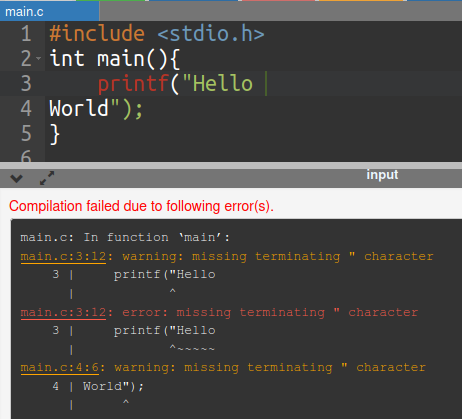
Task: Expand console to fullscreen with arrows icon
Action: tap(47, 178)
